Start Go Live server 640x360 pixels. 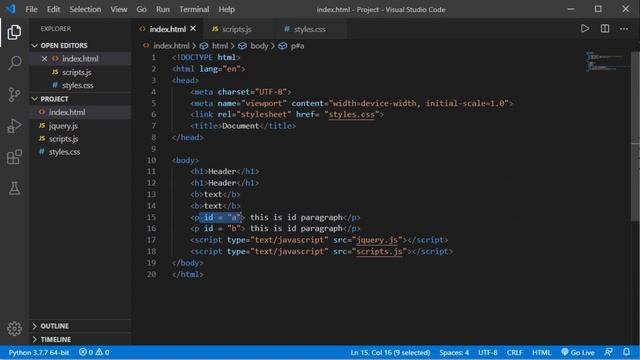[x=578, y=352]
